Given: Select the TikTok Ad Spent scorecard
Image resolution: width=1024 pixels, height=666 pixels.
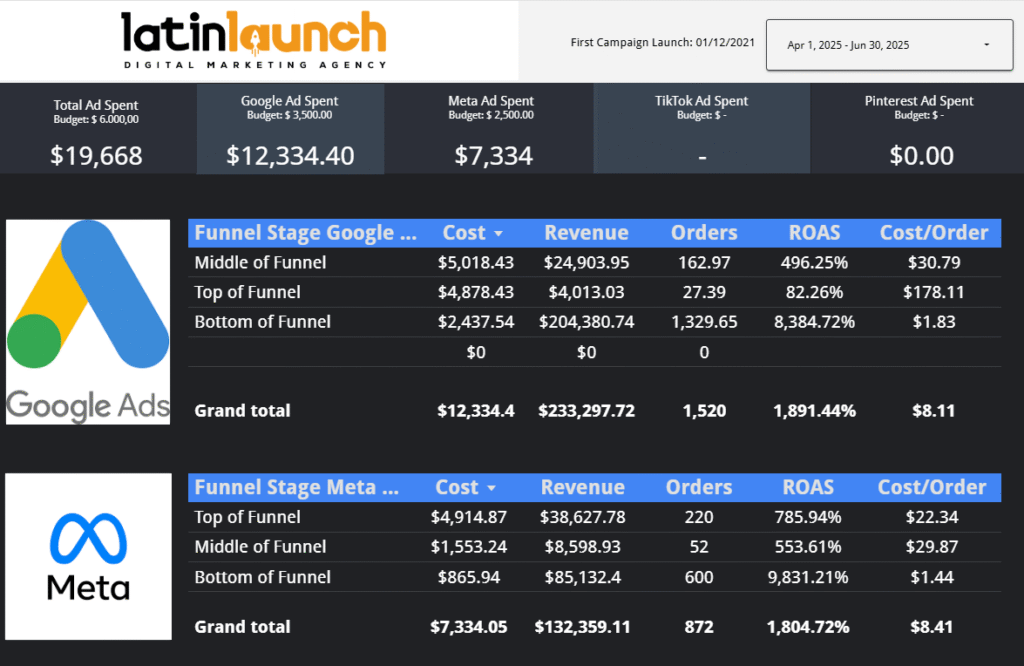Looking at the screenshot, I should [702, 130].
